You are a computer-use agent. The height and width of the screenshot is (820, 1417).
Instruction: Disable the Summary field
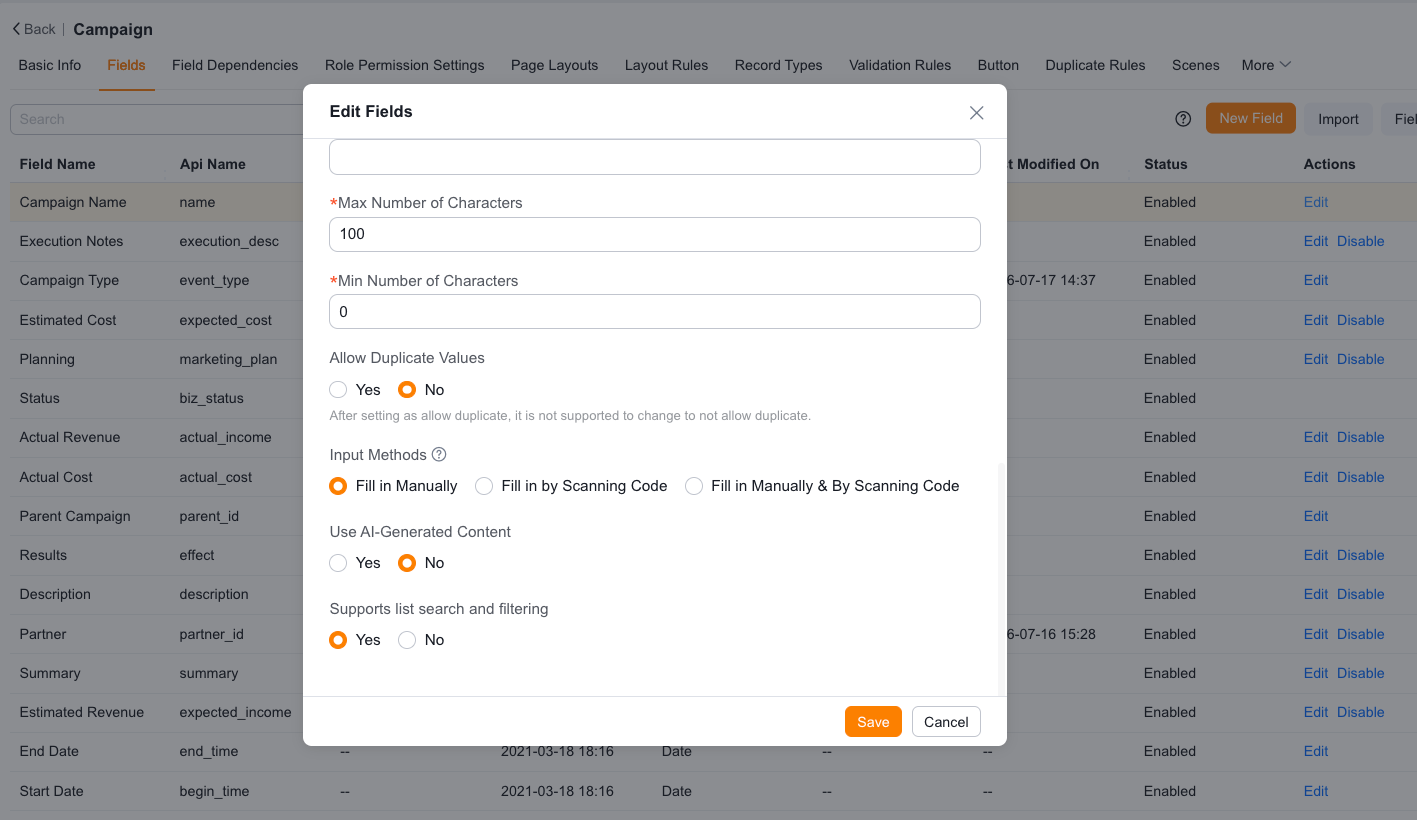(1361, 673)
